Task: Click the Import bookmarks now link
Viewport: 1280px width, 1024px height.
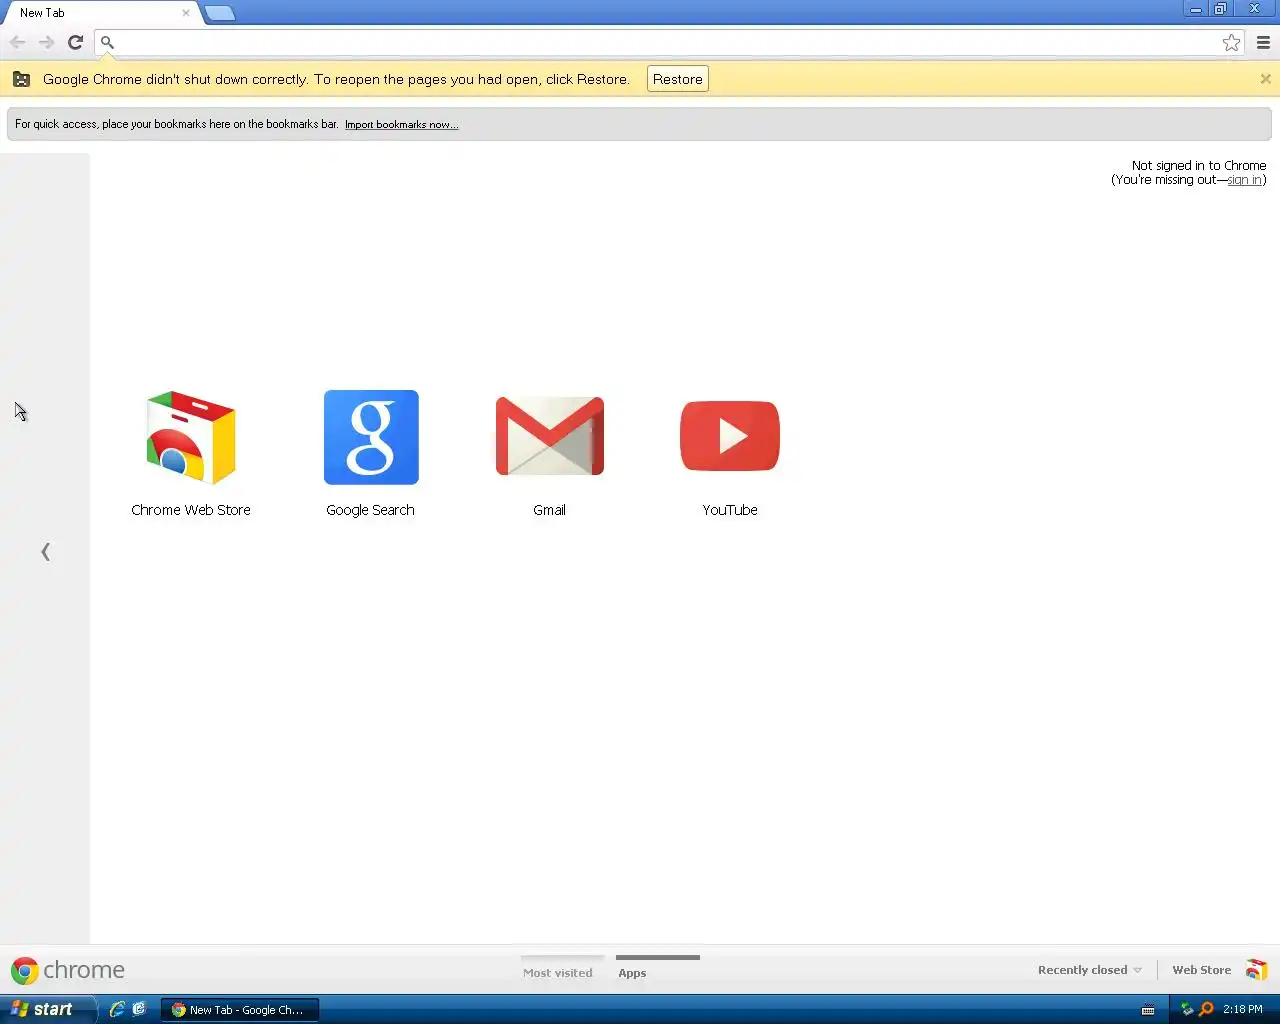Action: [401, 124]
